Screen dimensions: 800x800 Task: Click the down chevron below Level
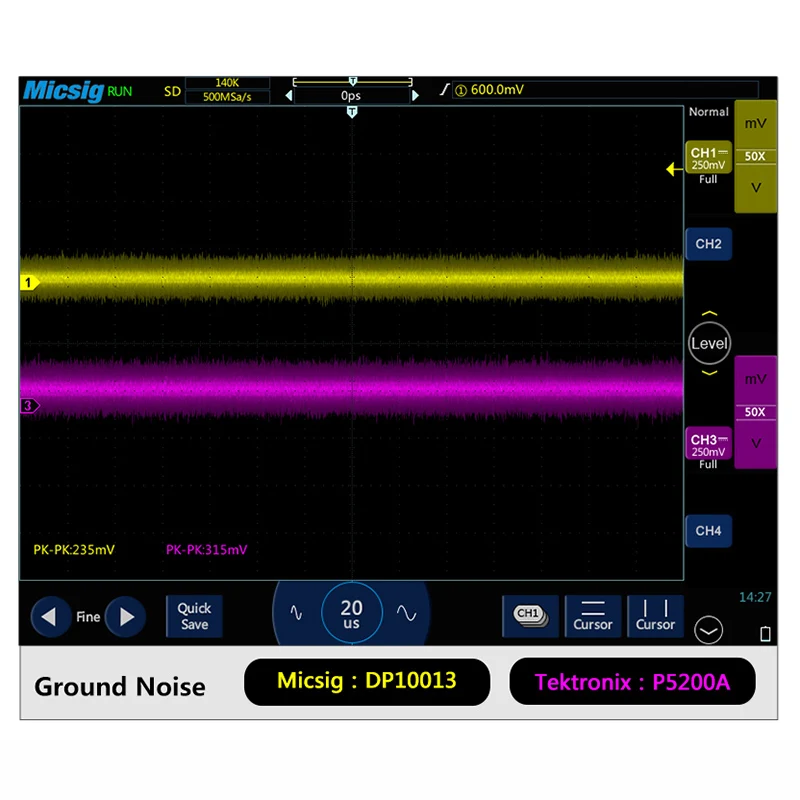[x=709, y=373]
